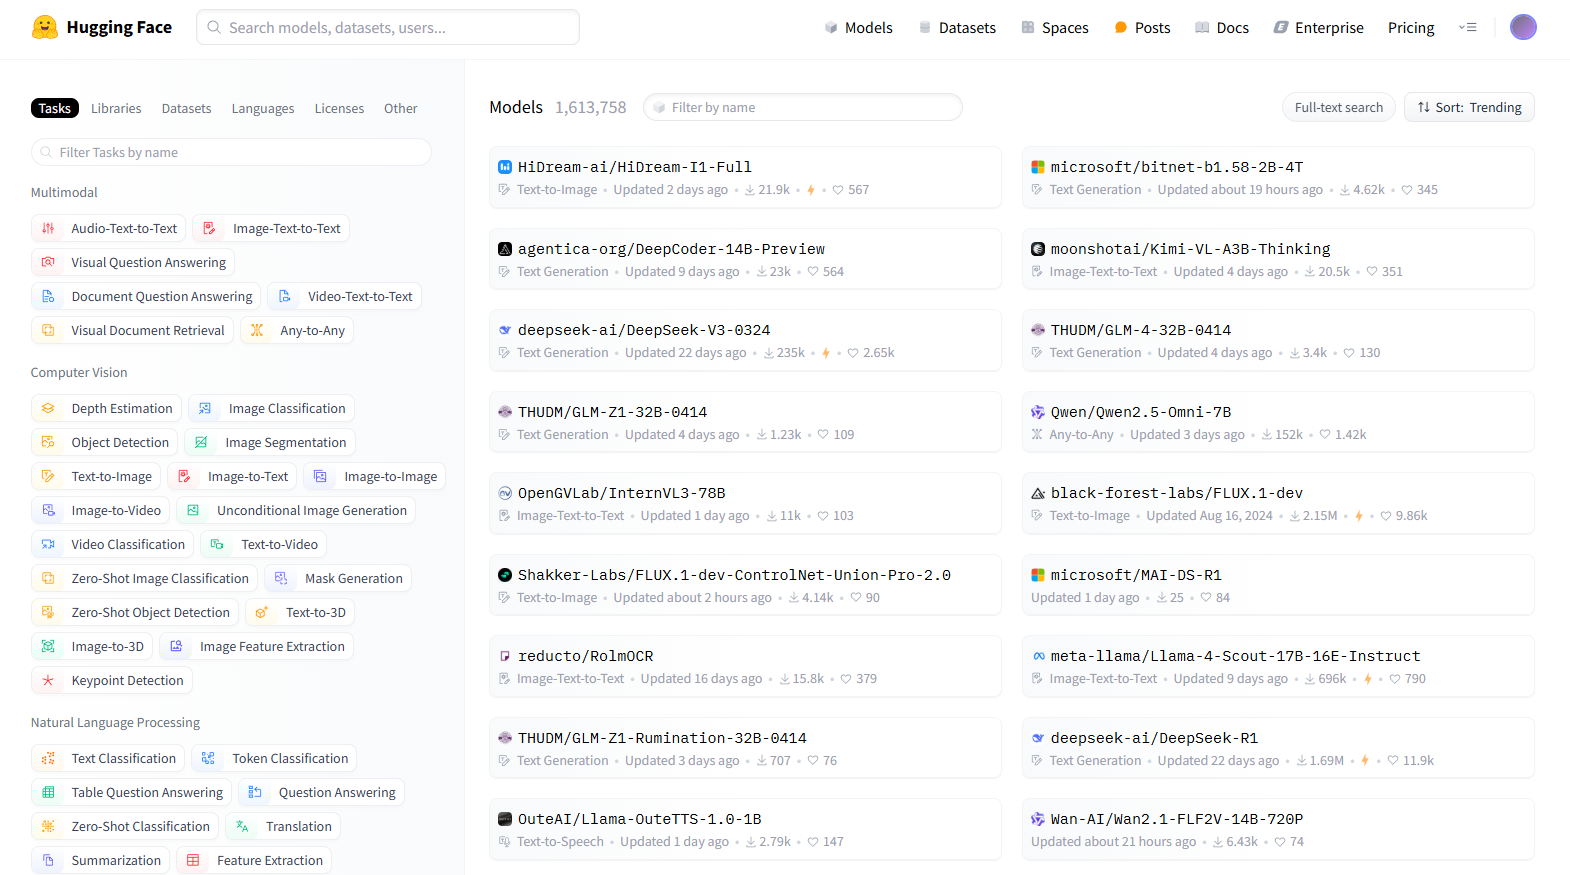Screen dimensions: 1570x875
Task: Click the Image Classification task icon
Action: (205, 408)
